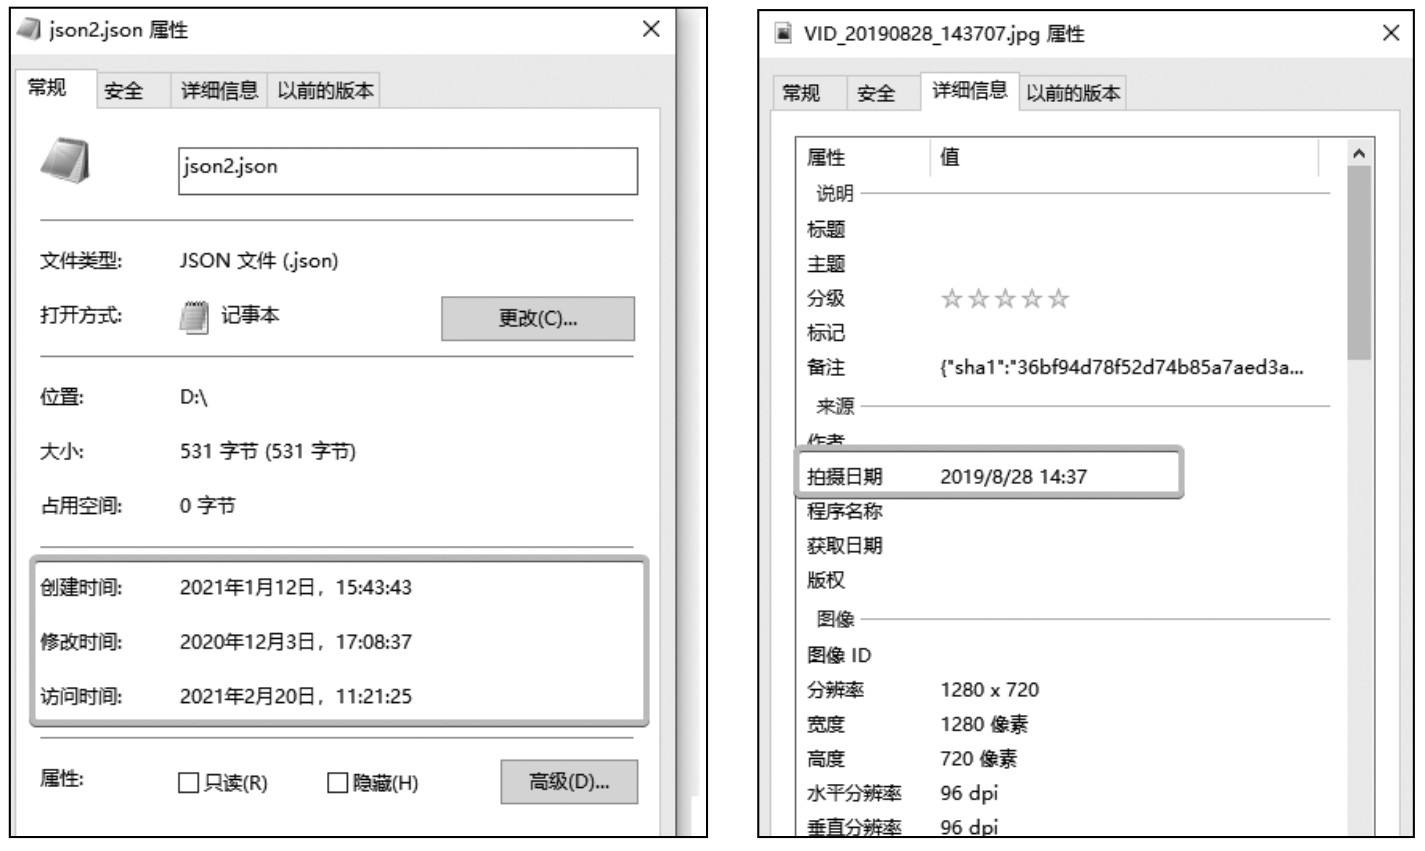1425x851 pixels.
Task: Click the 备注 sha1 value field
Action: tap(1121, 368)
